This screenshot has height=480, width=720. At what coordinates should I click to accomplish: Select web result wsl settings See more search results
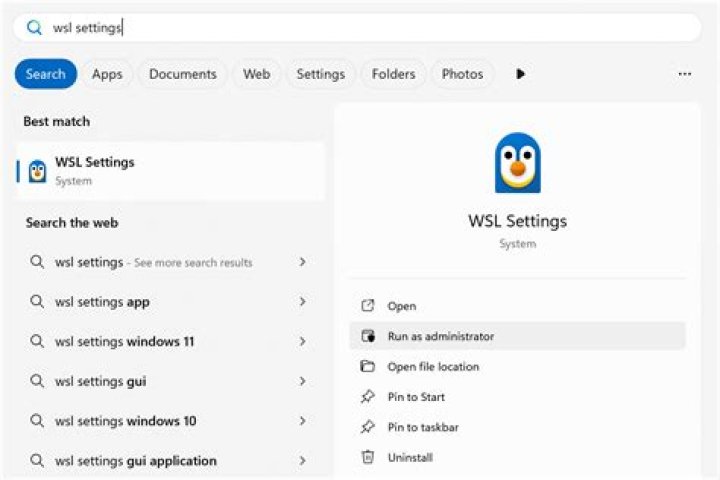pos(170,262)
